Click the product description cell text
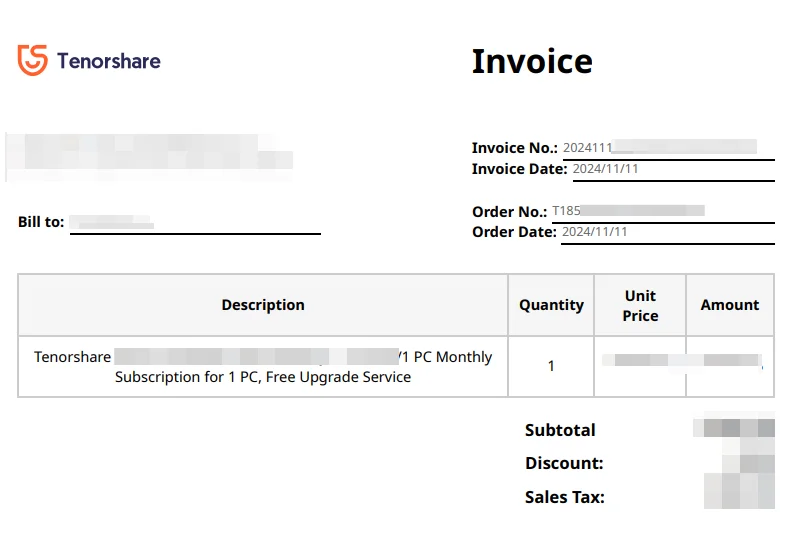 pyautogui.click(x=263, y=367)
